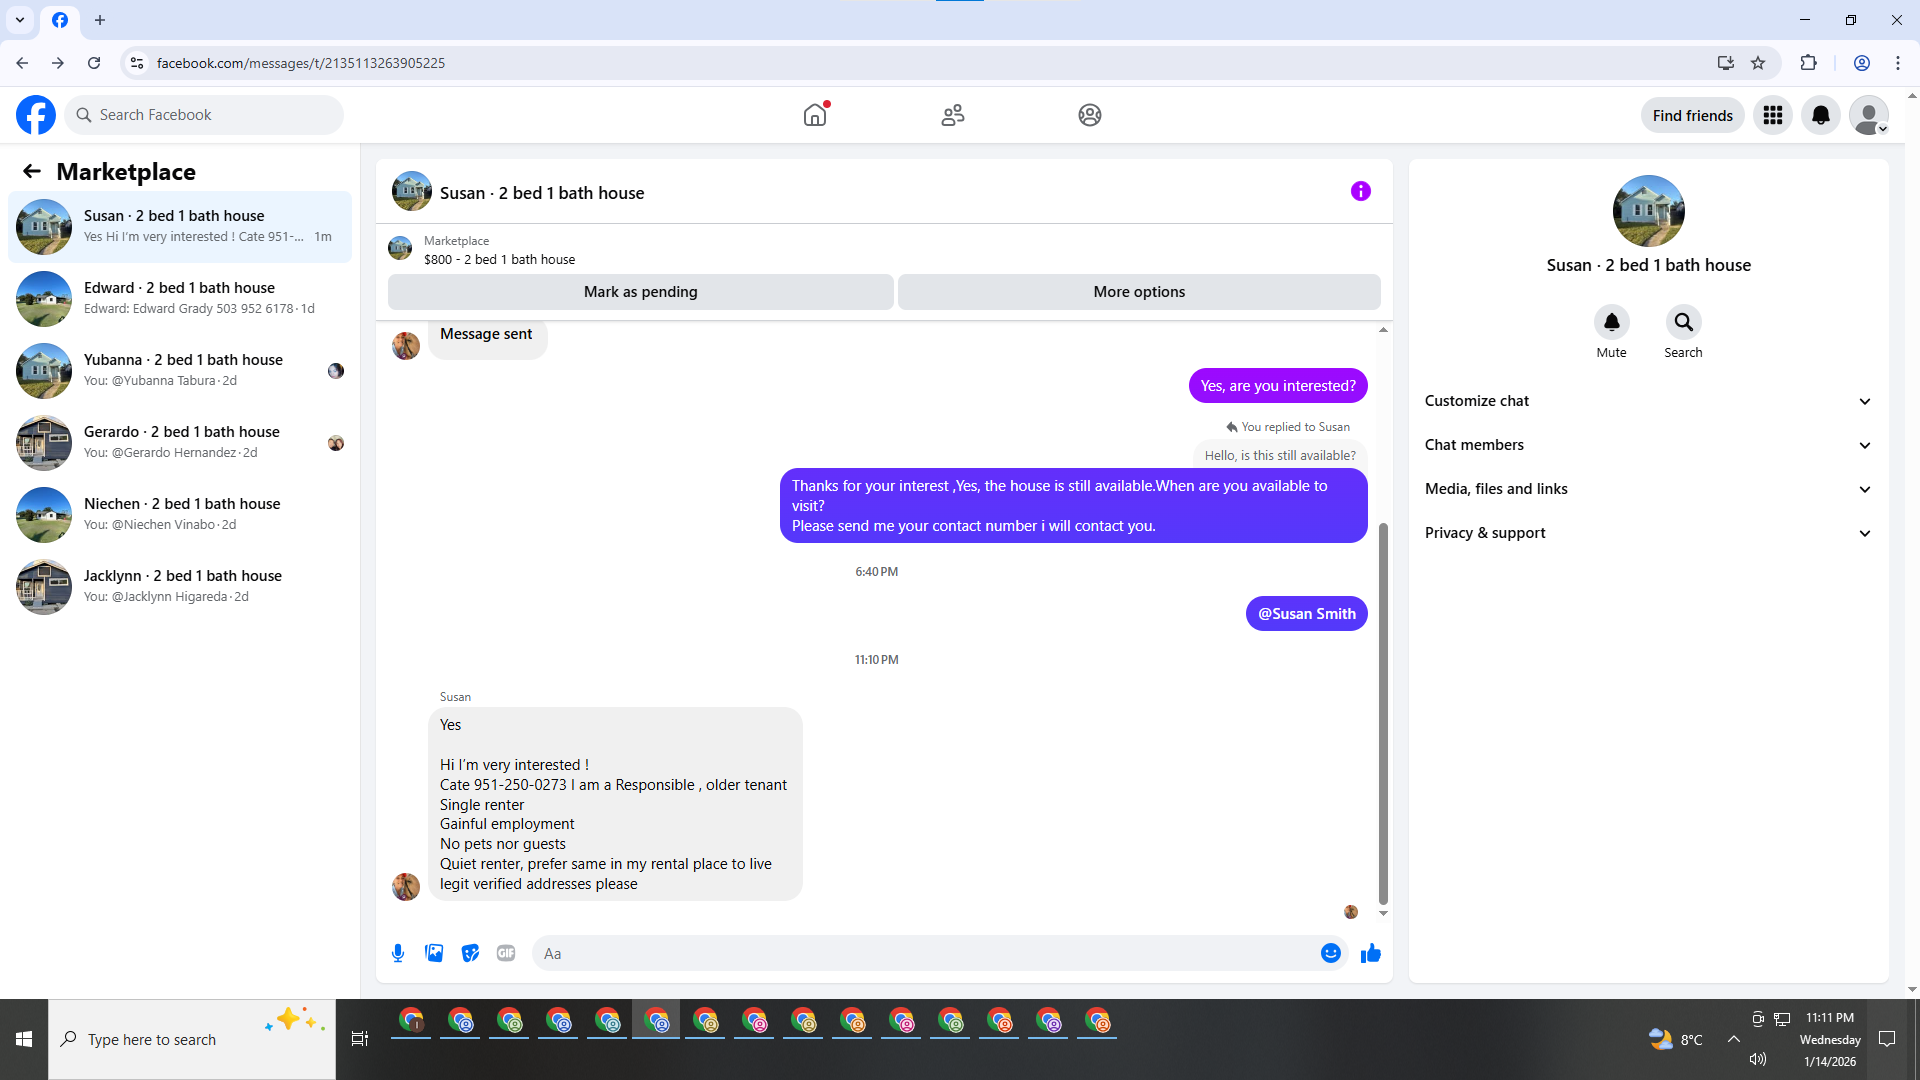Send a thumbs up like

1370,953
